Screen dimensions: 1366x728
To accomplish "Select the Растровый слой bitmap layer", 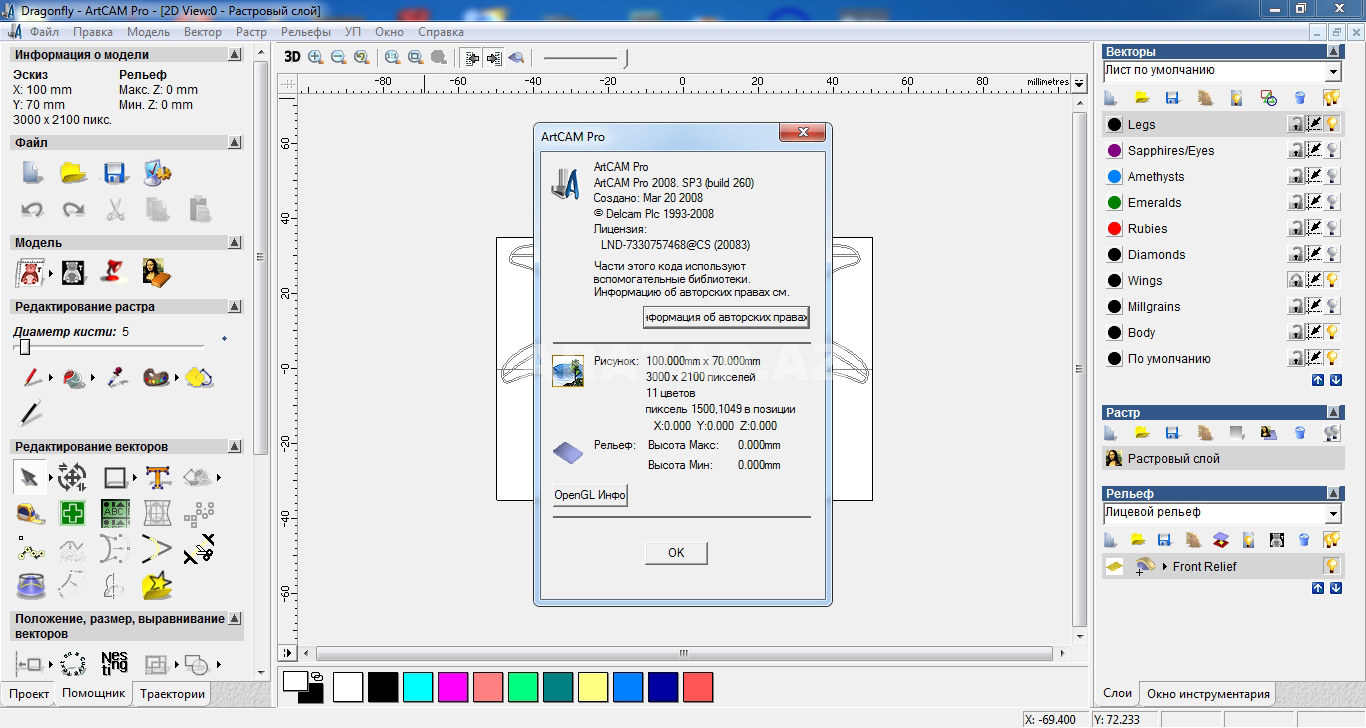I will [x=1222, y=459].
